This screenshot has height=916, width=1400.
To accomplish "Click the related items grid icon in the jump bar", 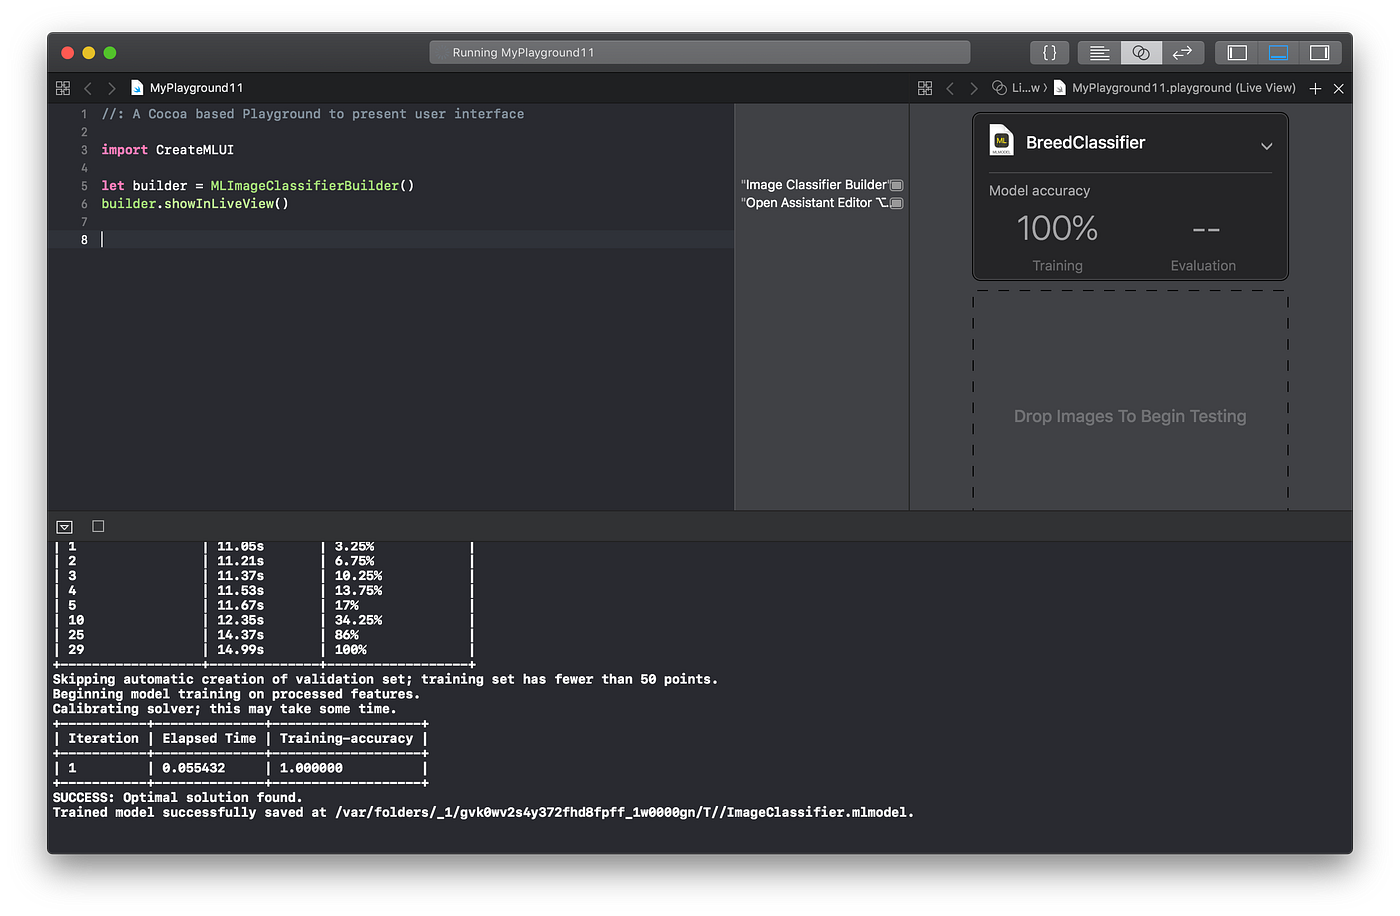I will point(62,88).
